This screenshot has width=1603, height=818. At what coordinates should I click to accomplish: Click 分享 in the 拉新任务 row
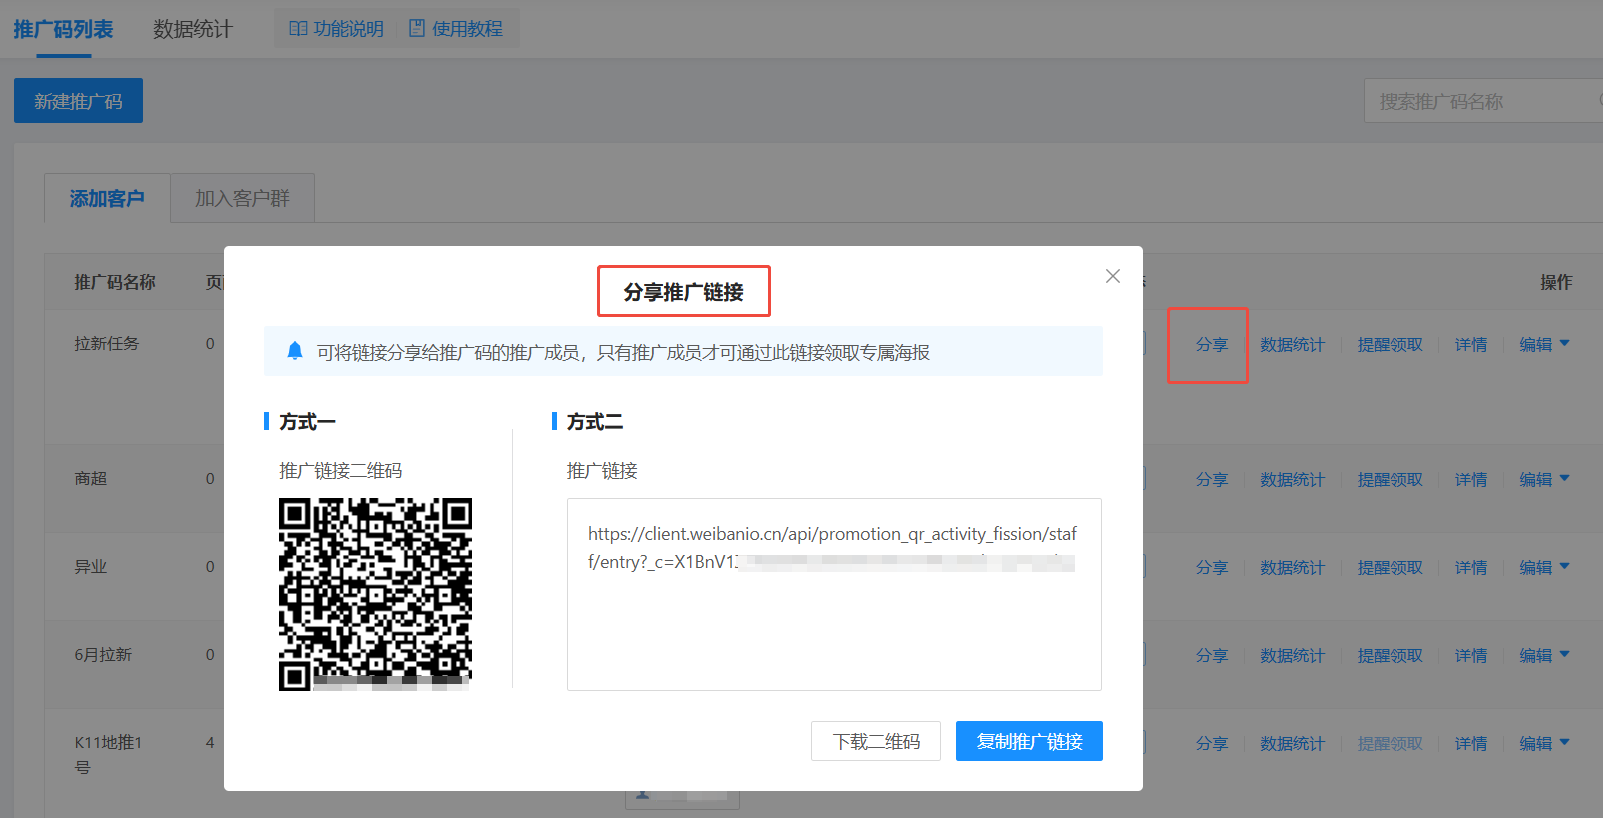pos(1212,344)
